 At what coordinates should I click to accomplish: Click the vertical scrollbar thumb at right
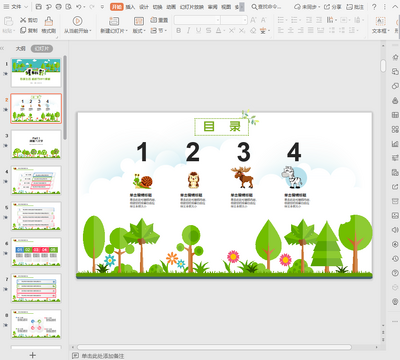tap(383, 66)
